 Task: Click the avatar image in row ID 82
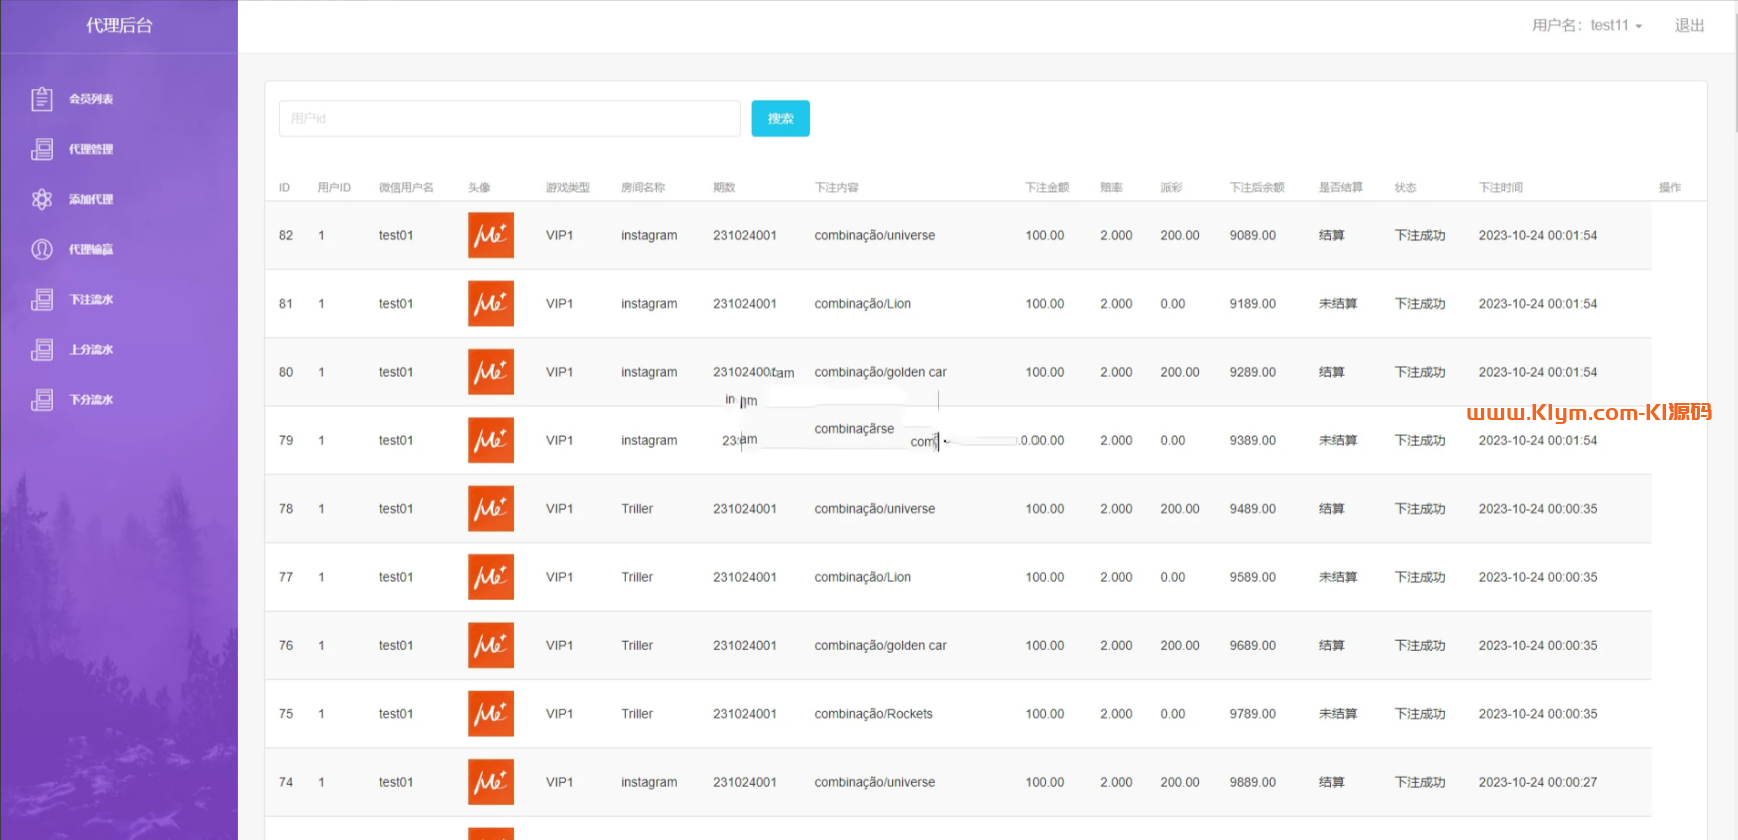coord(490,235)
